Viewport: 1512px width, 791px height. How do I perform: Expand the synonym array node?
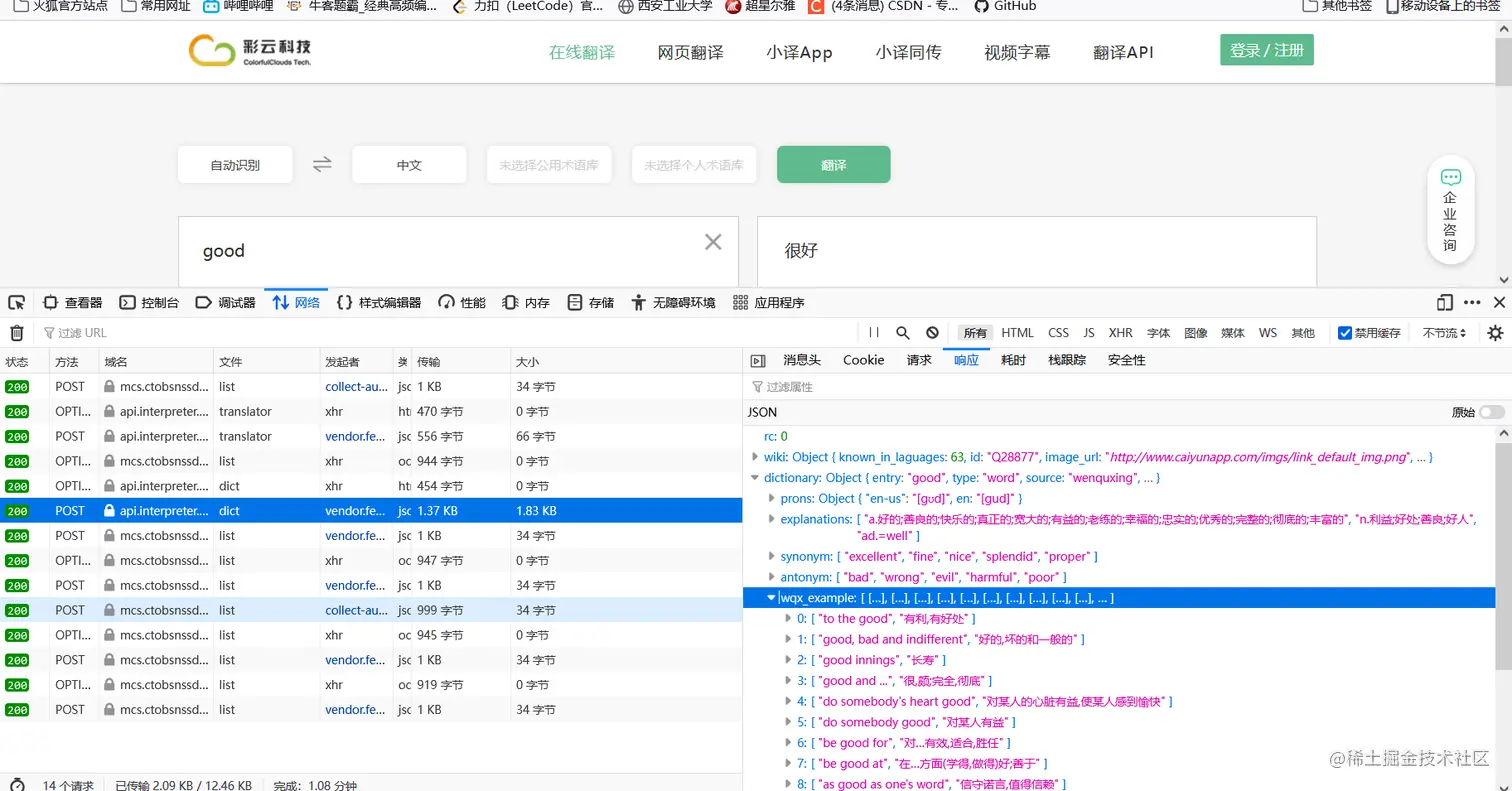point(771,556)
